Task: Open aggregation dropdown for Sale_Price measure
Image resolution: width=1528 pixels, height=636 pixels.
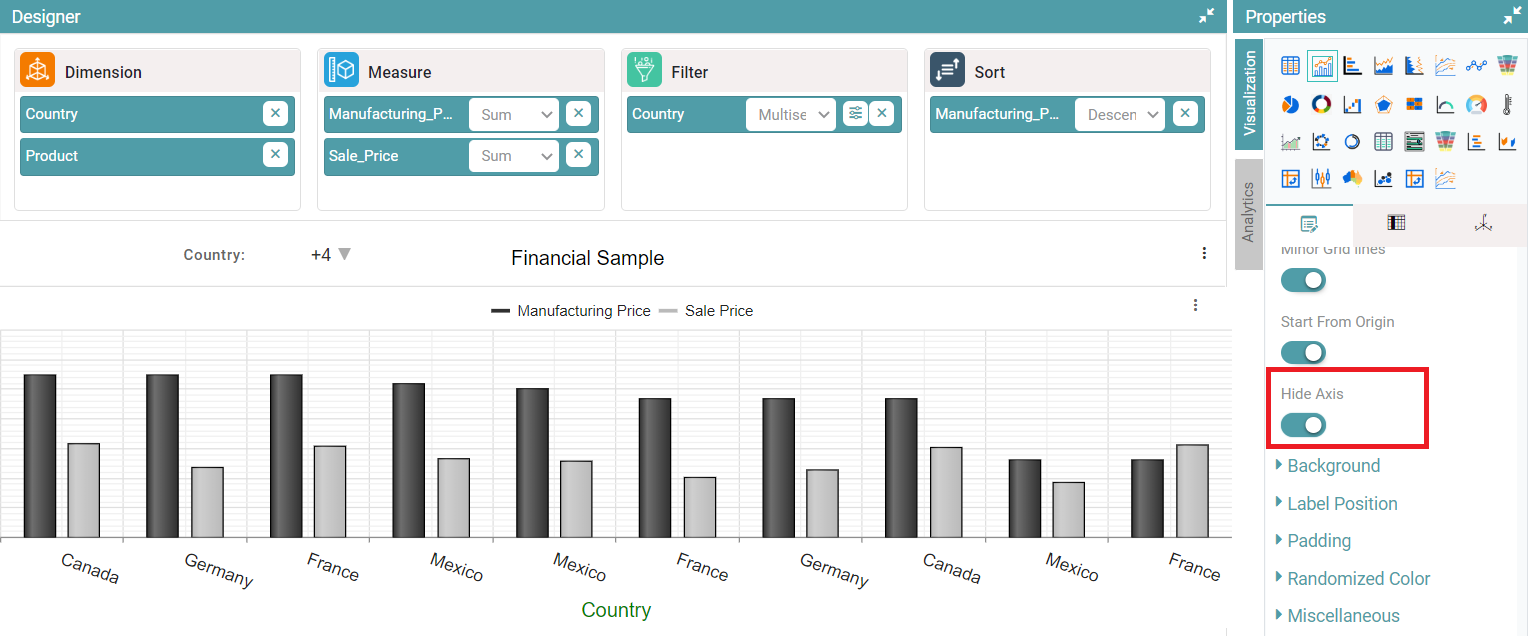Action: tap(514, 156)
